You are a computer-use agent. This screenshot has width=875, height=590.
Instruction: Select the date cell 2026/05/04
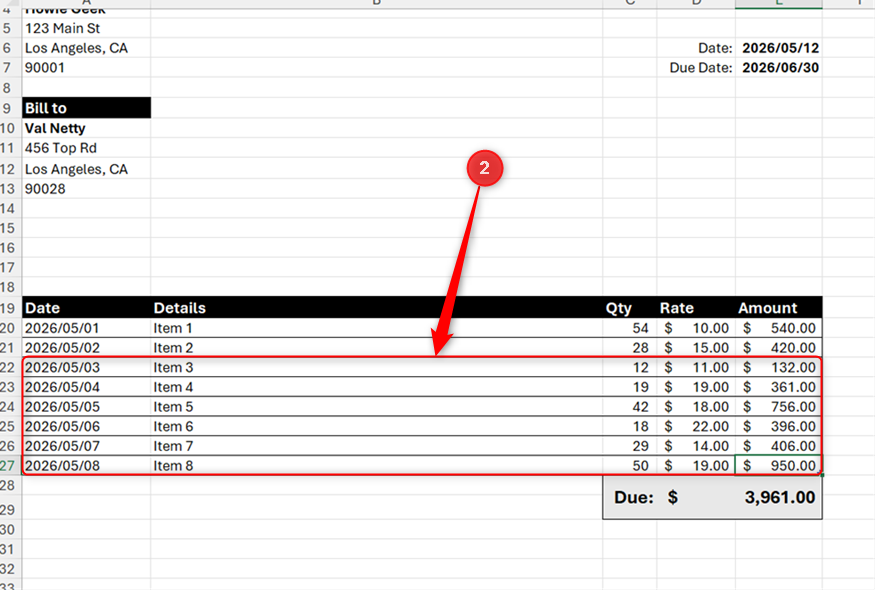[x=86, y=387]
